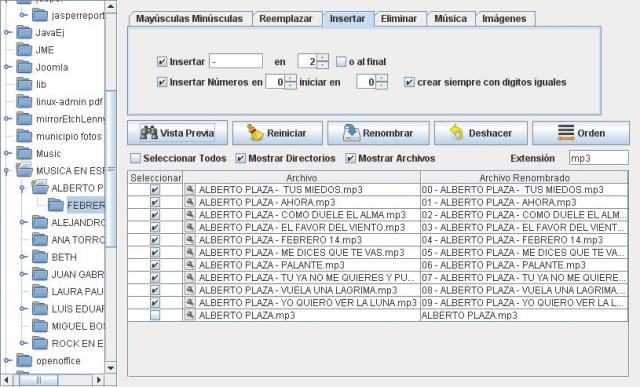Select the unchecked ALBERTO PLAZA.mp3 row checkbox
The width and height of the screenshot is (640, 387).
(x=155, y=315)
